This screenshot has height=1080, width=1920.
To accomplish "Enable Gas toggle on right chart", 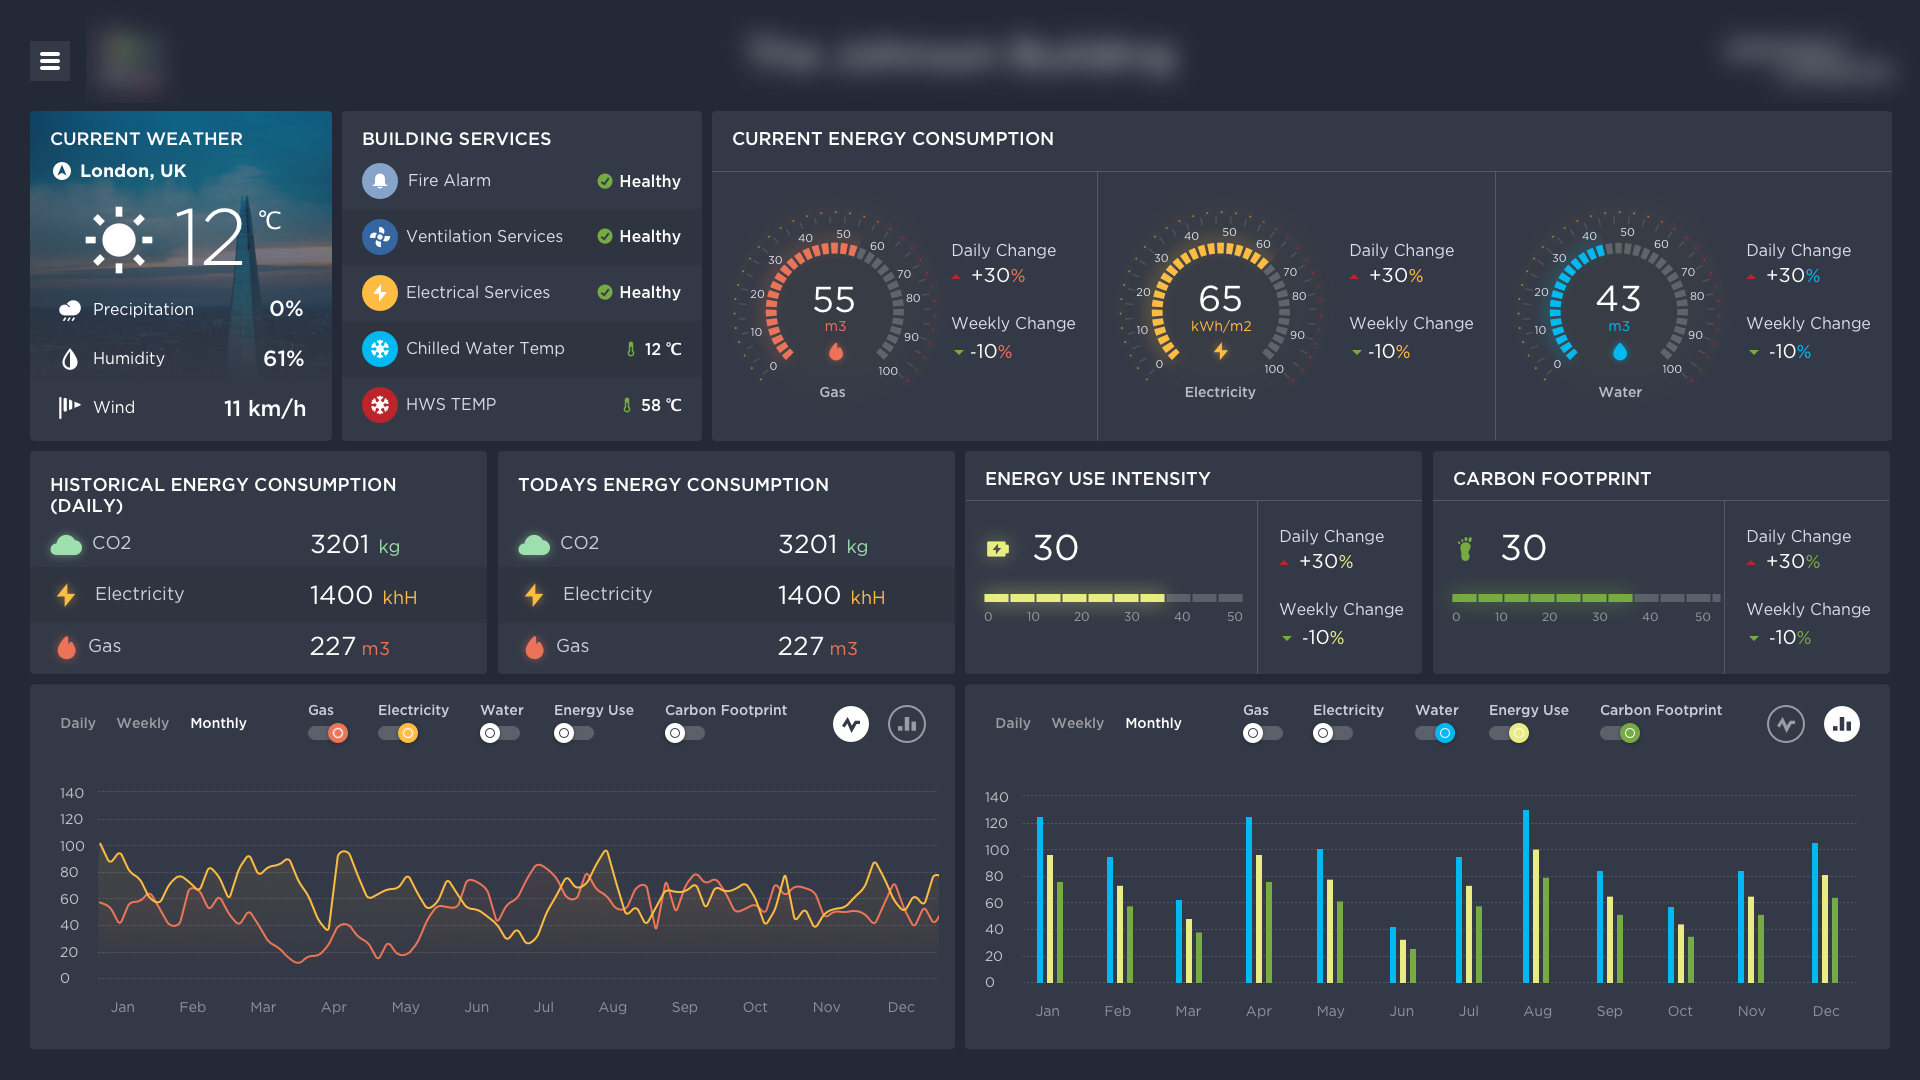I will coord(1262,733).
